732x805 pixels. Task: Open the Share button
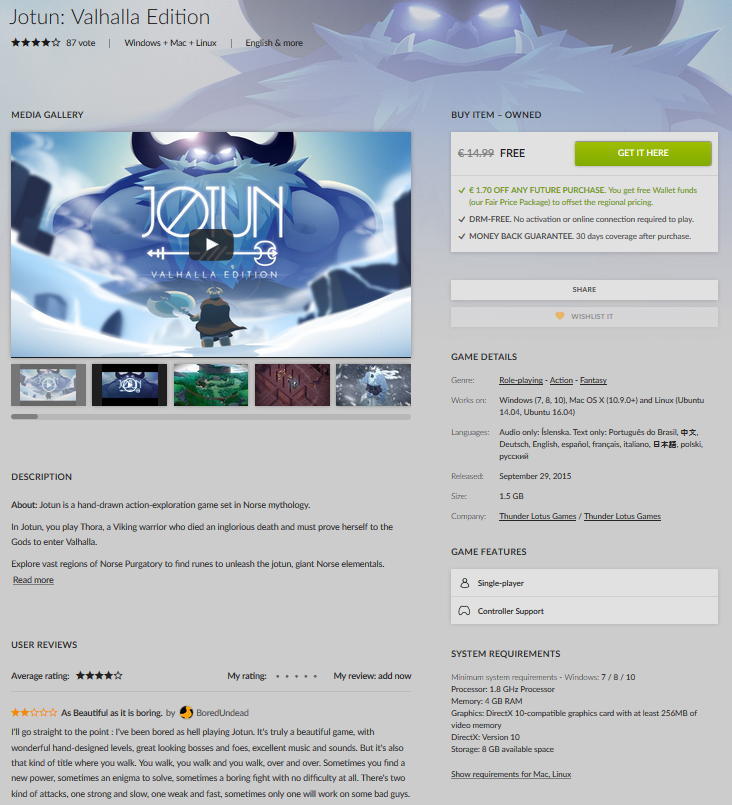click(x=584, y=290)
